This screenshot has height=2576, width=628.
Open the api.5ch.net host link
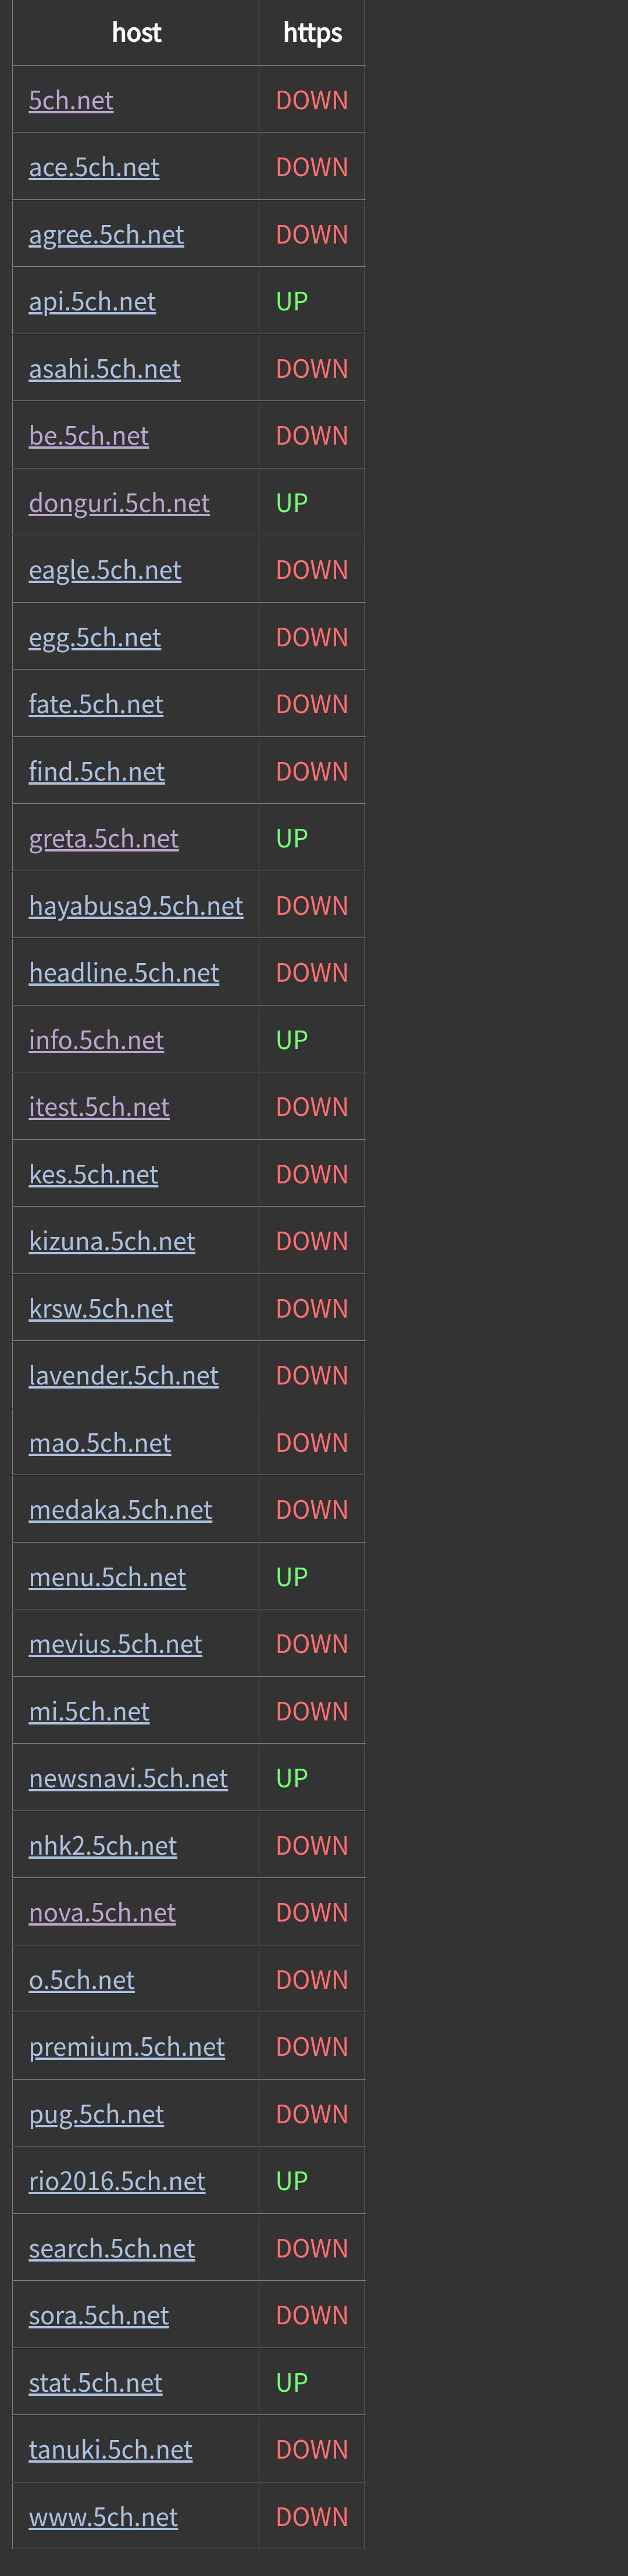(92, 301)
